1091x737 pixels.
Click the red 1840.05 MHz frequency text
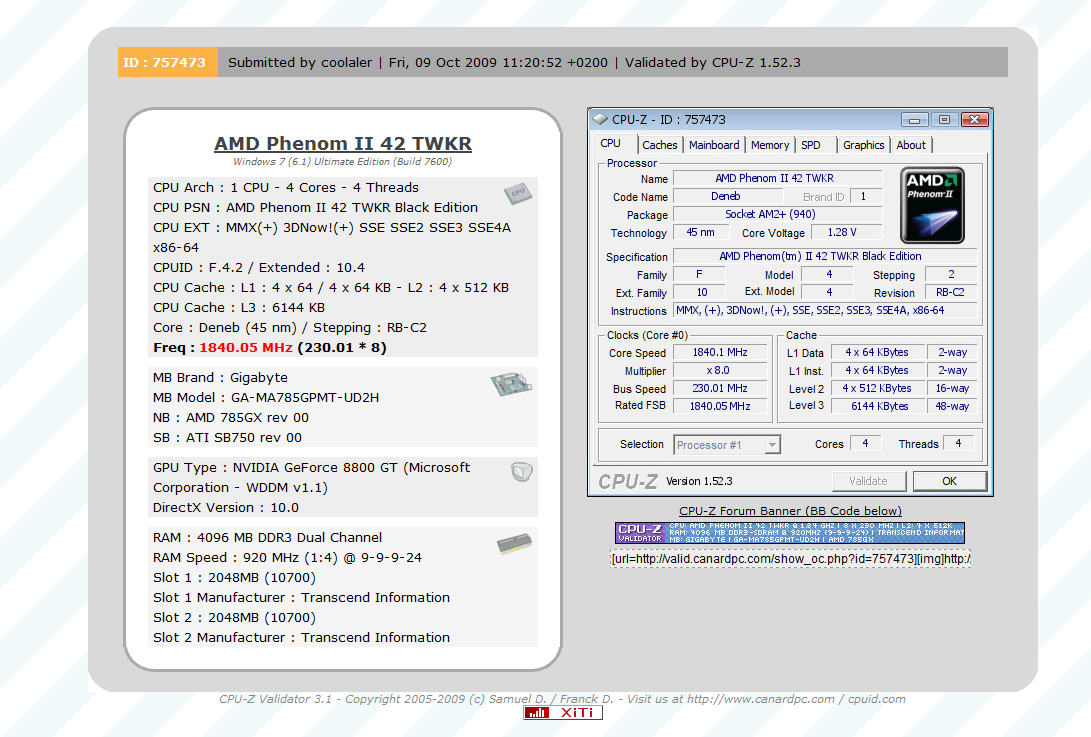click(x=246, y=347)
